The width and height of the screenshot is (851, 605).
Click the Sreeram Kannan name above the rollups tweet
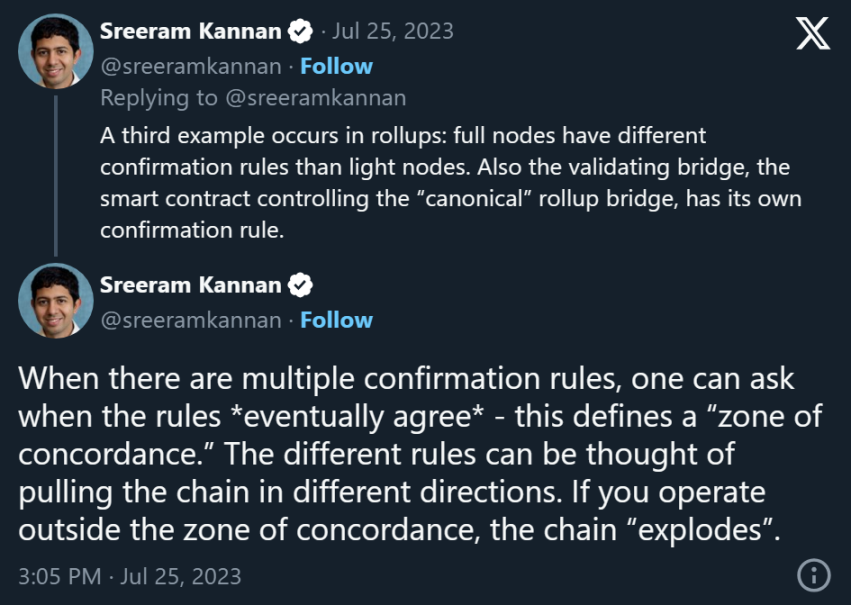190,31
